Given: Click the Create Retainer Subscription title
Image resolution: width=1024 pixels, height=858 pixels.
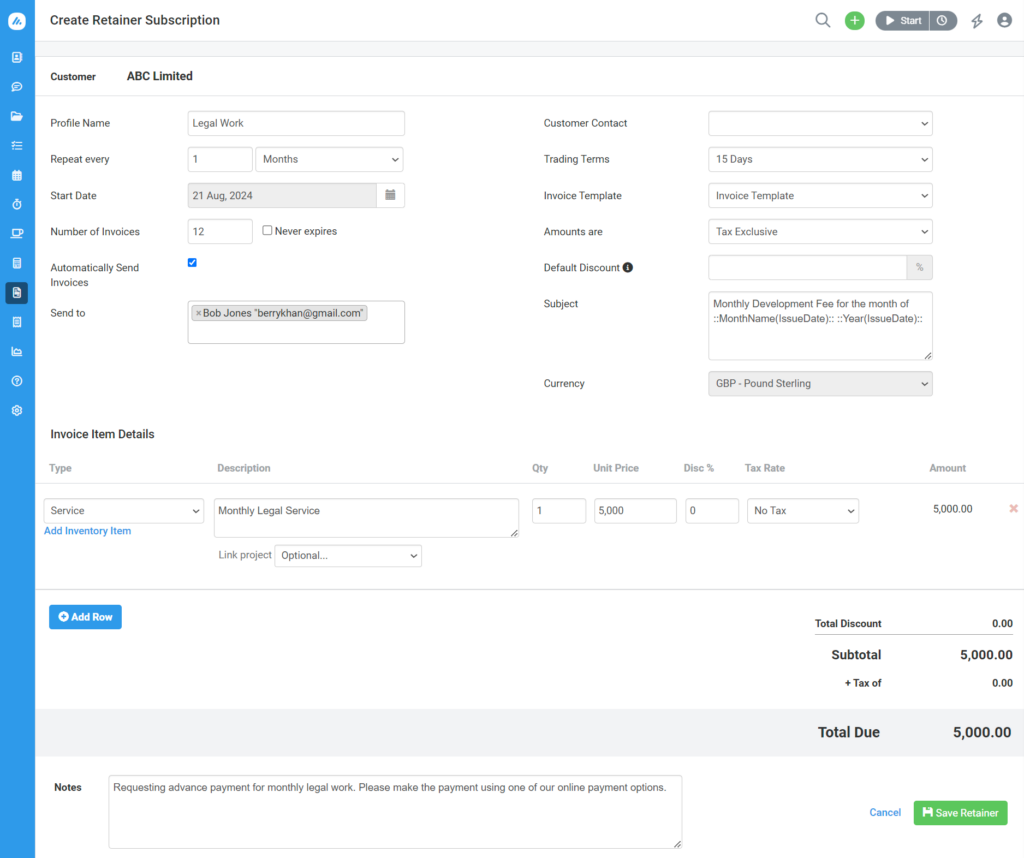Looking at the screenshot, I should click(135, 20).
